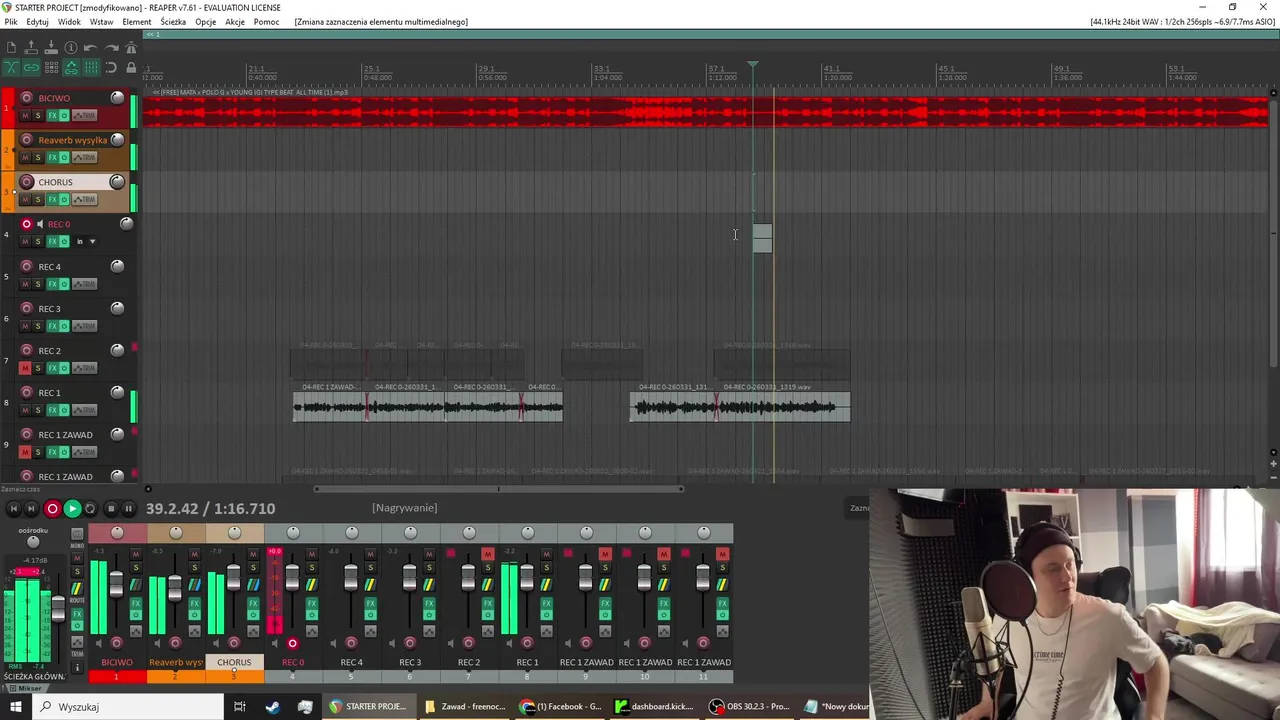Toggle item grouping link icon
This screenshot has width=1280, height=720.
tap(31, 67)
